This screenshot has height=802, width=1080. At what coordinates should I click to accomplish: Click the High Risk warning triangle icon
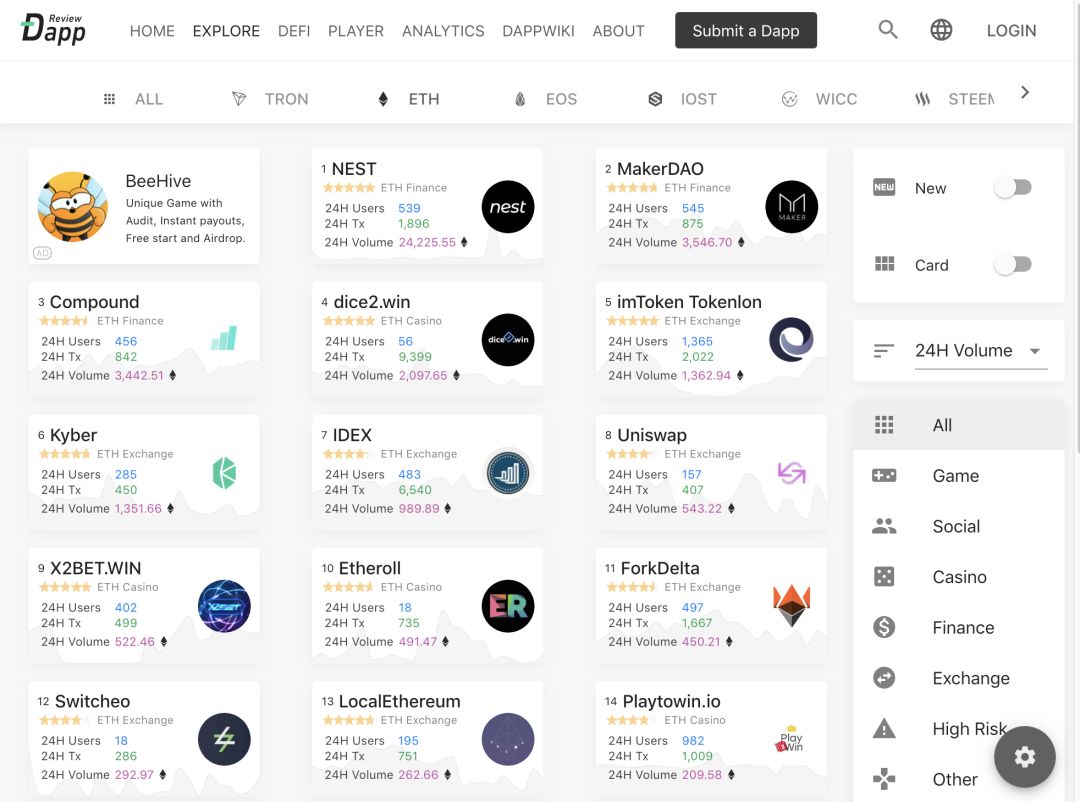tap(884, 728)
